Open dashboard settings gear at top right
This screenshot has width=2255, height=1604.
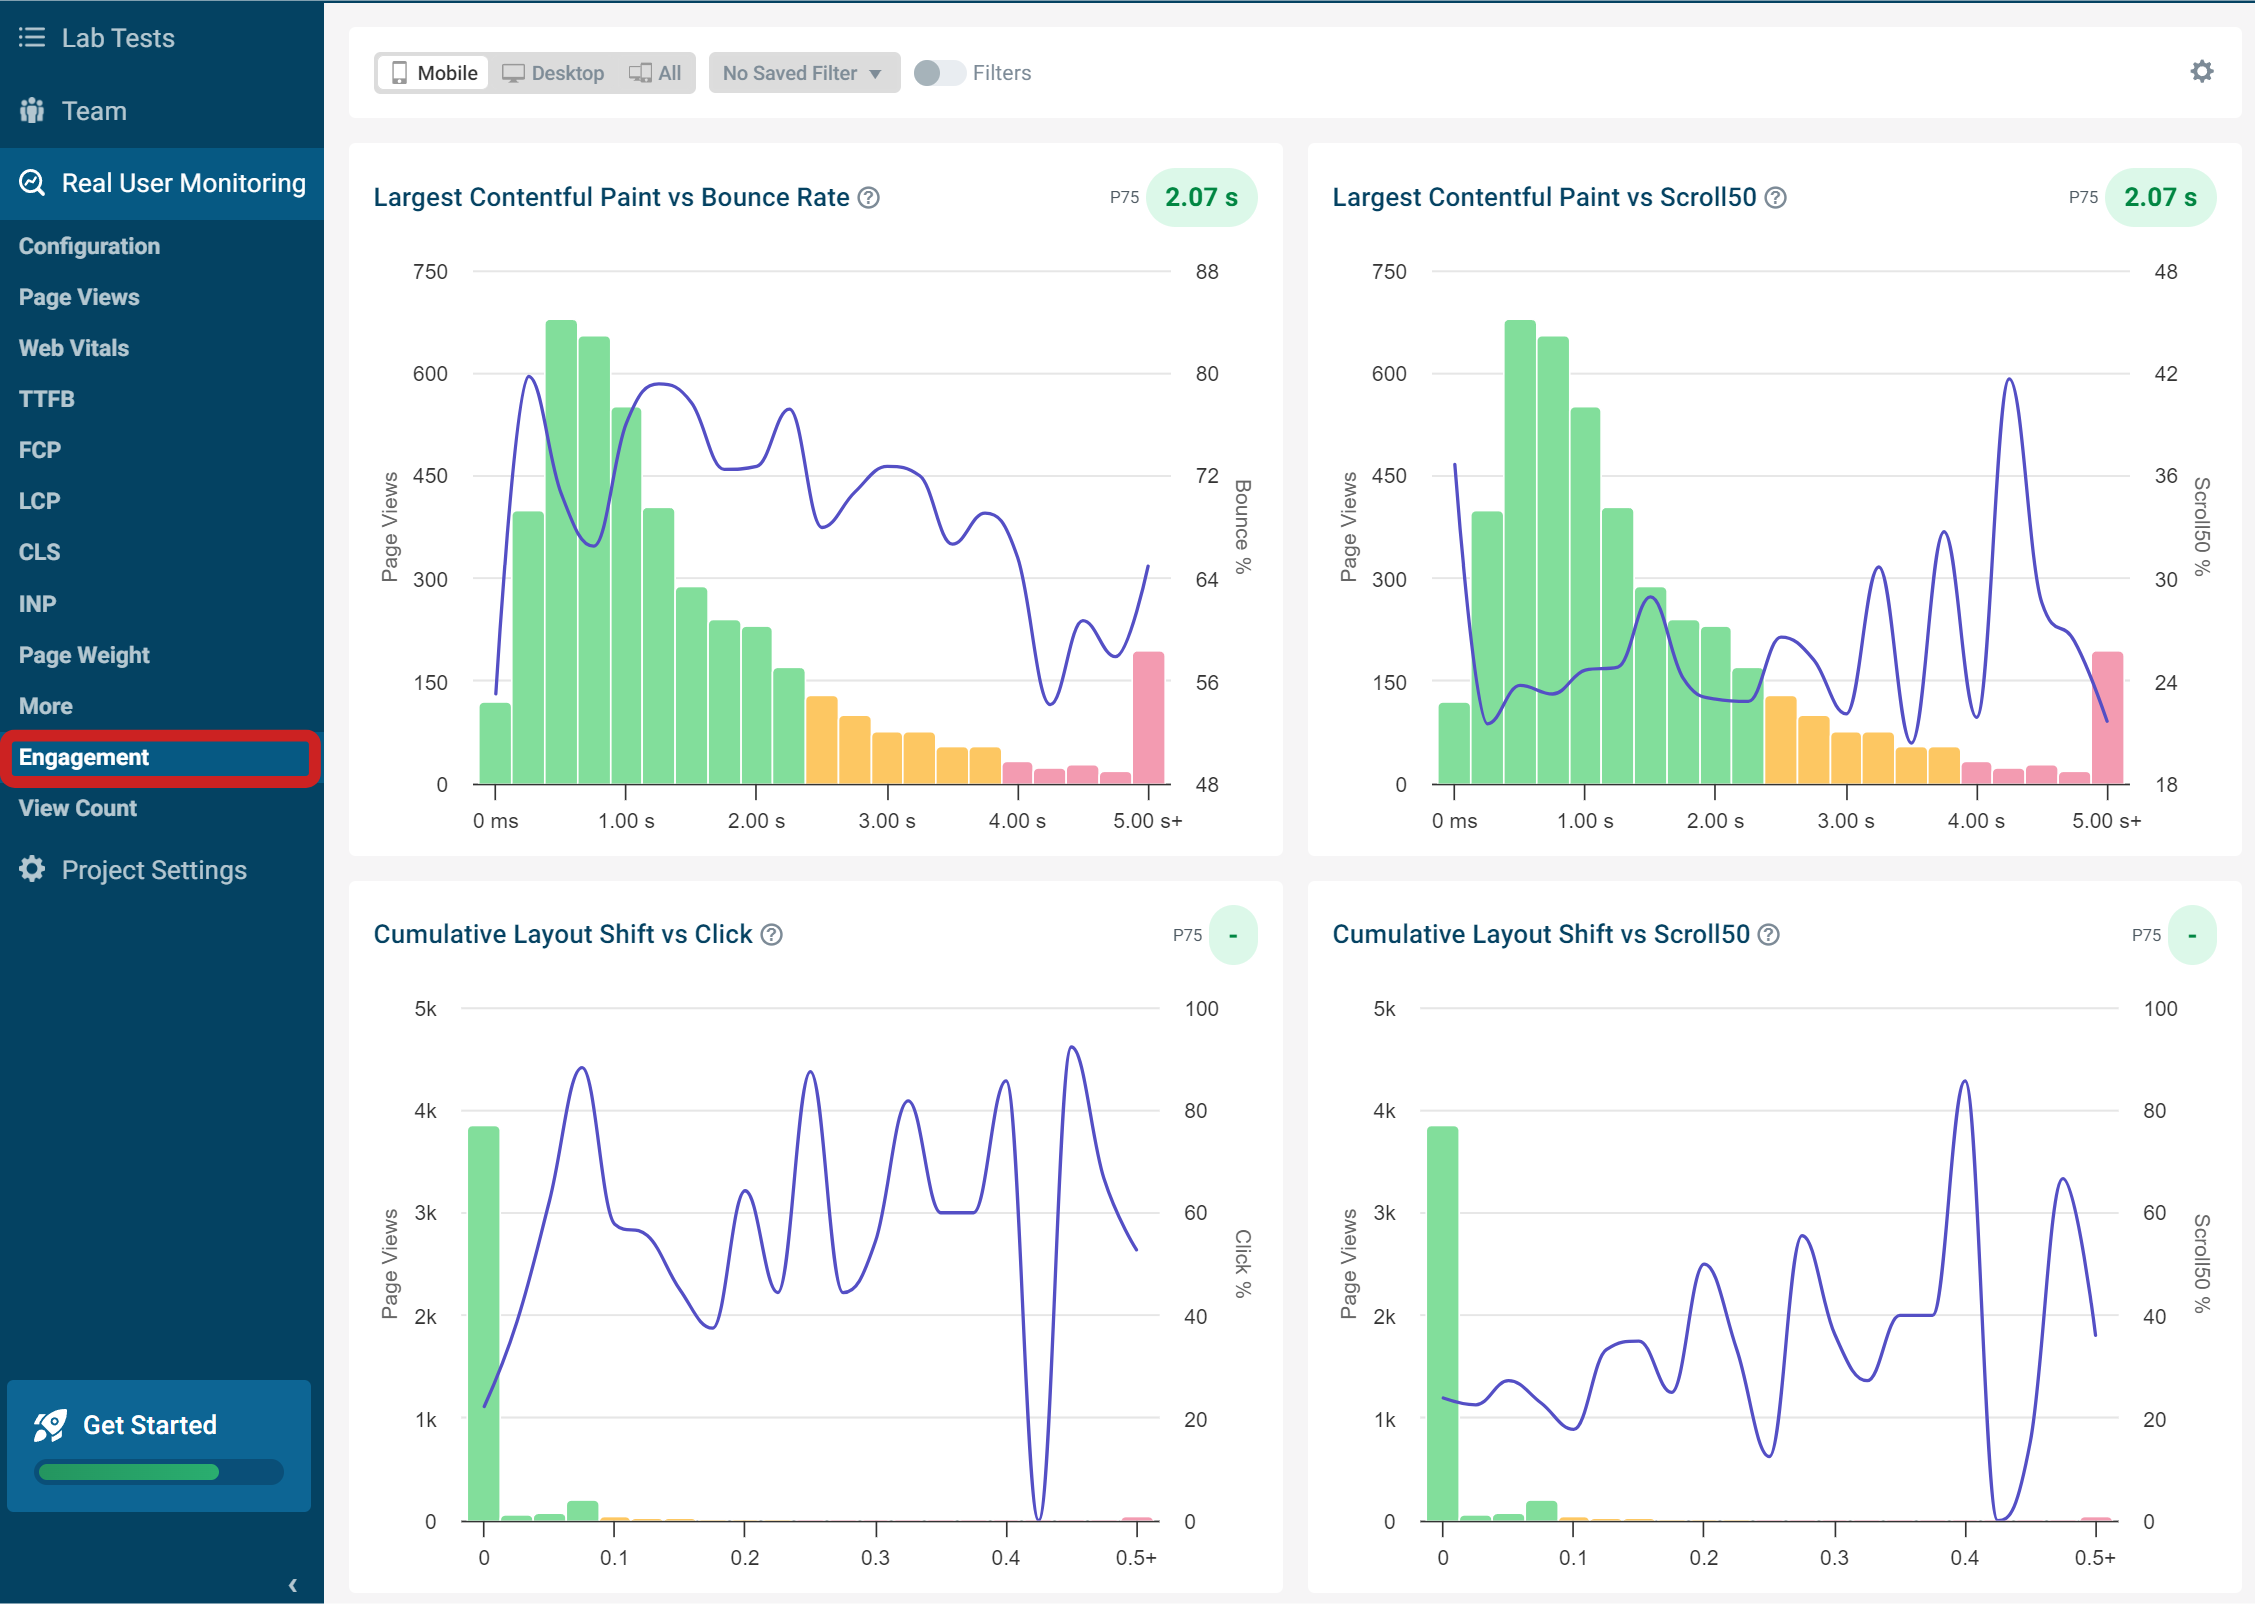coord(2201,72)
